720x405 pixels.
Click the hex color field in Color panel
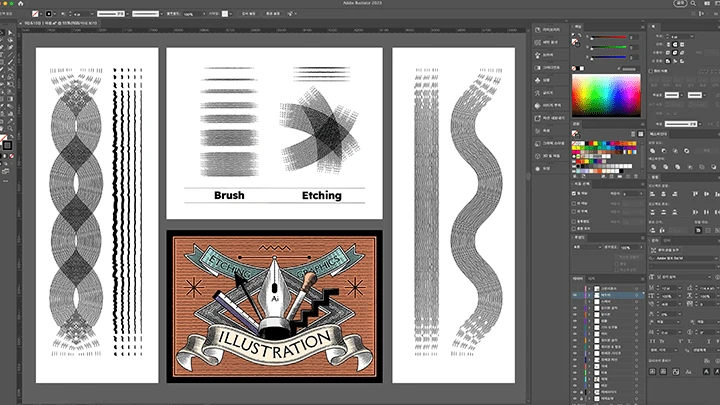[x=628, y=68]
